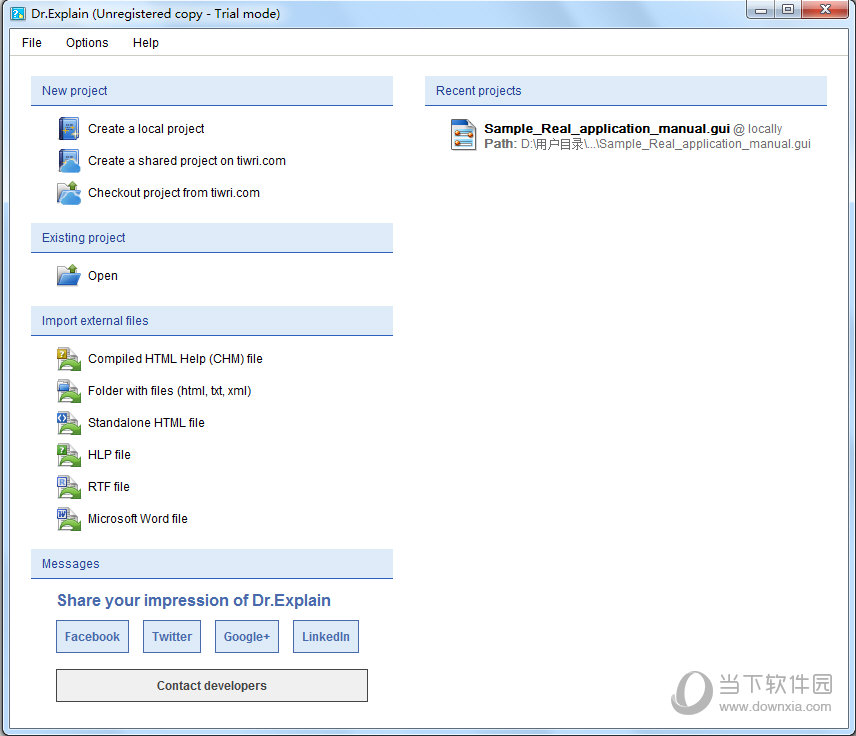
Task: Share on Google+
Action: pyautogui.click(x=247, y=637)
